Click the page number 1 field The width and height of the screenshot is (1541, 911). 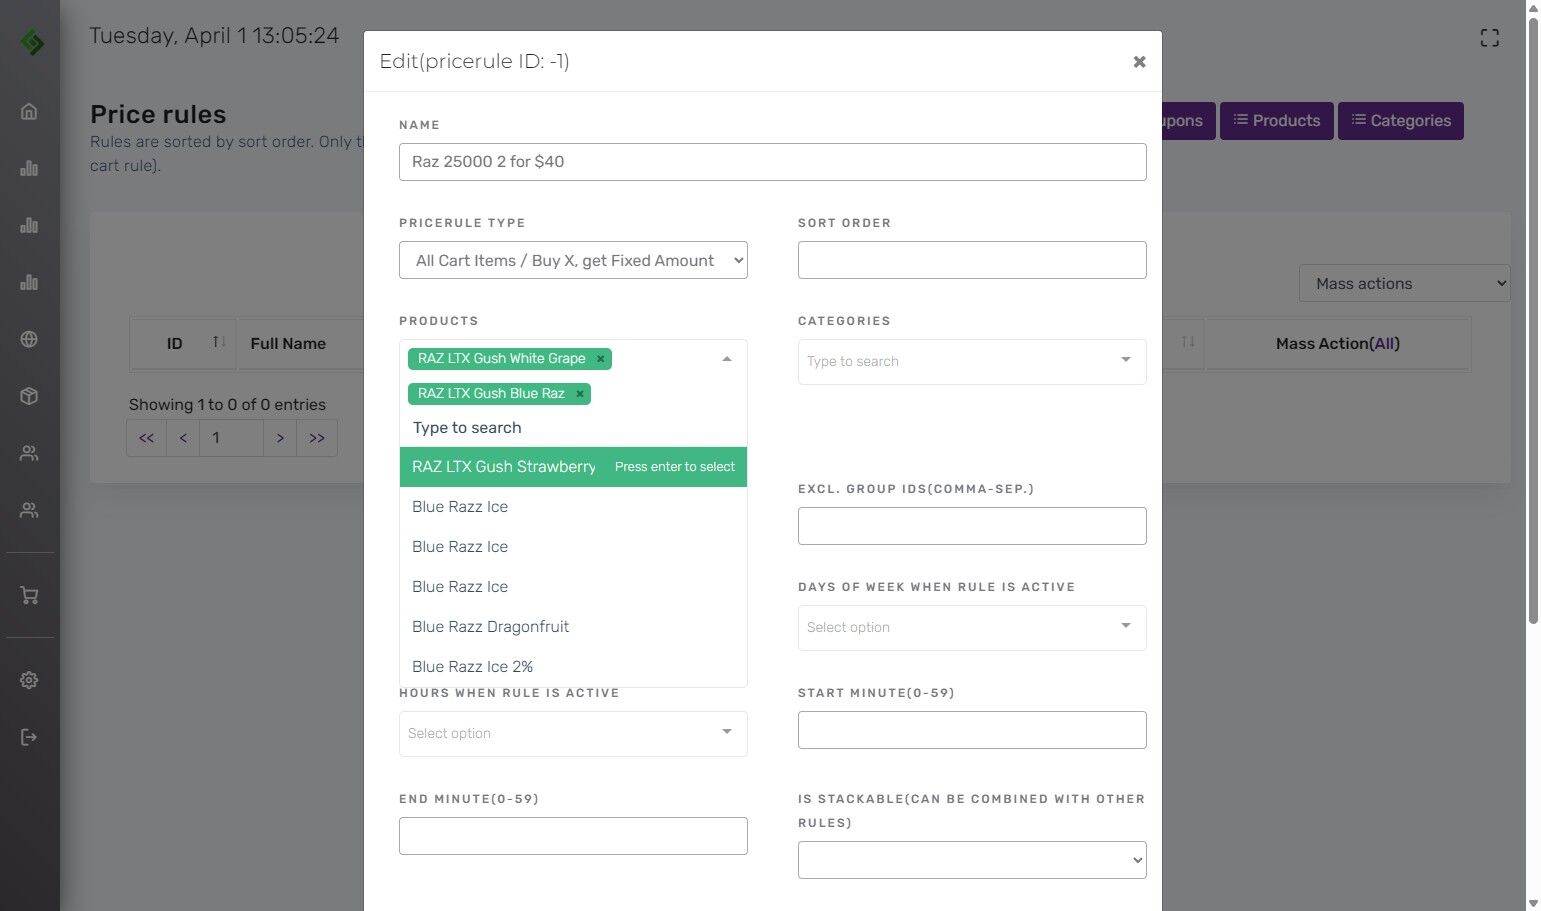point(232,438)
